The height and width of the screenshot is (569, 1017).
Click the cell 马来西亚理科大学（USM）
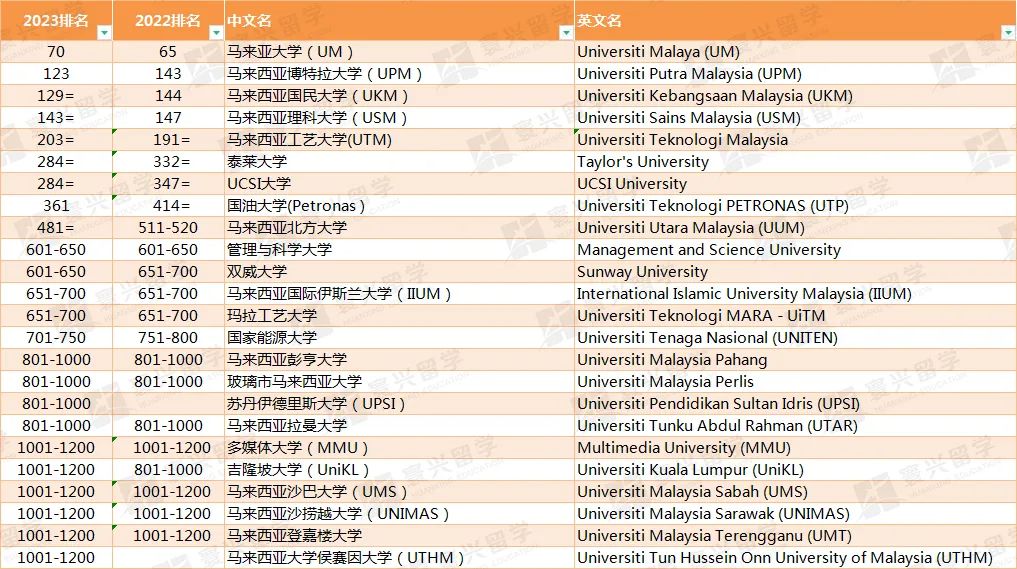point(400,118)
